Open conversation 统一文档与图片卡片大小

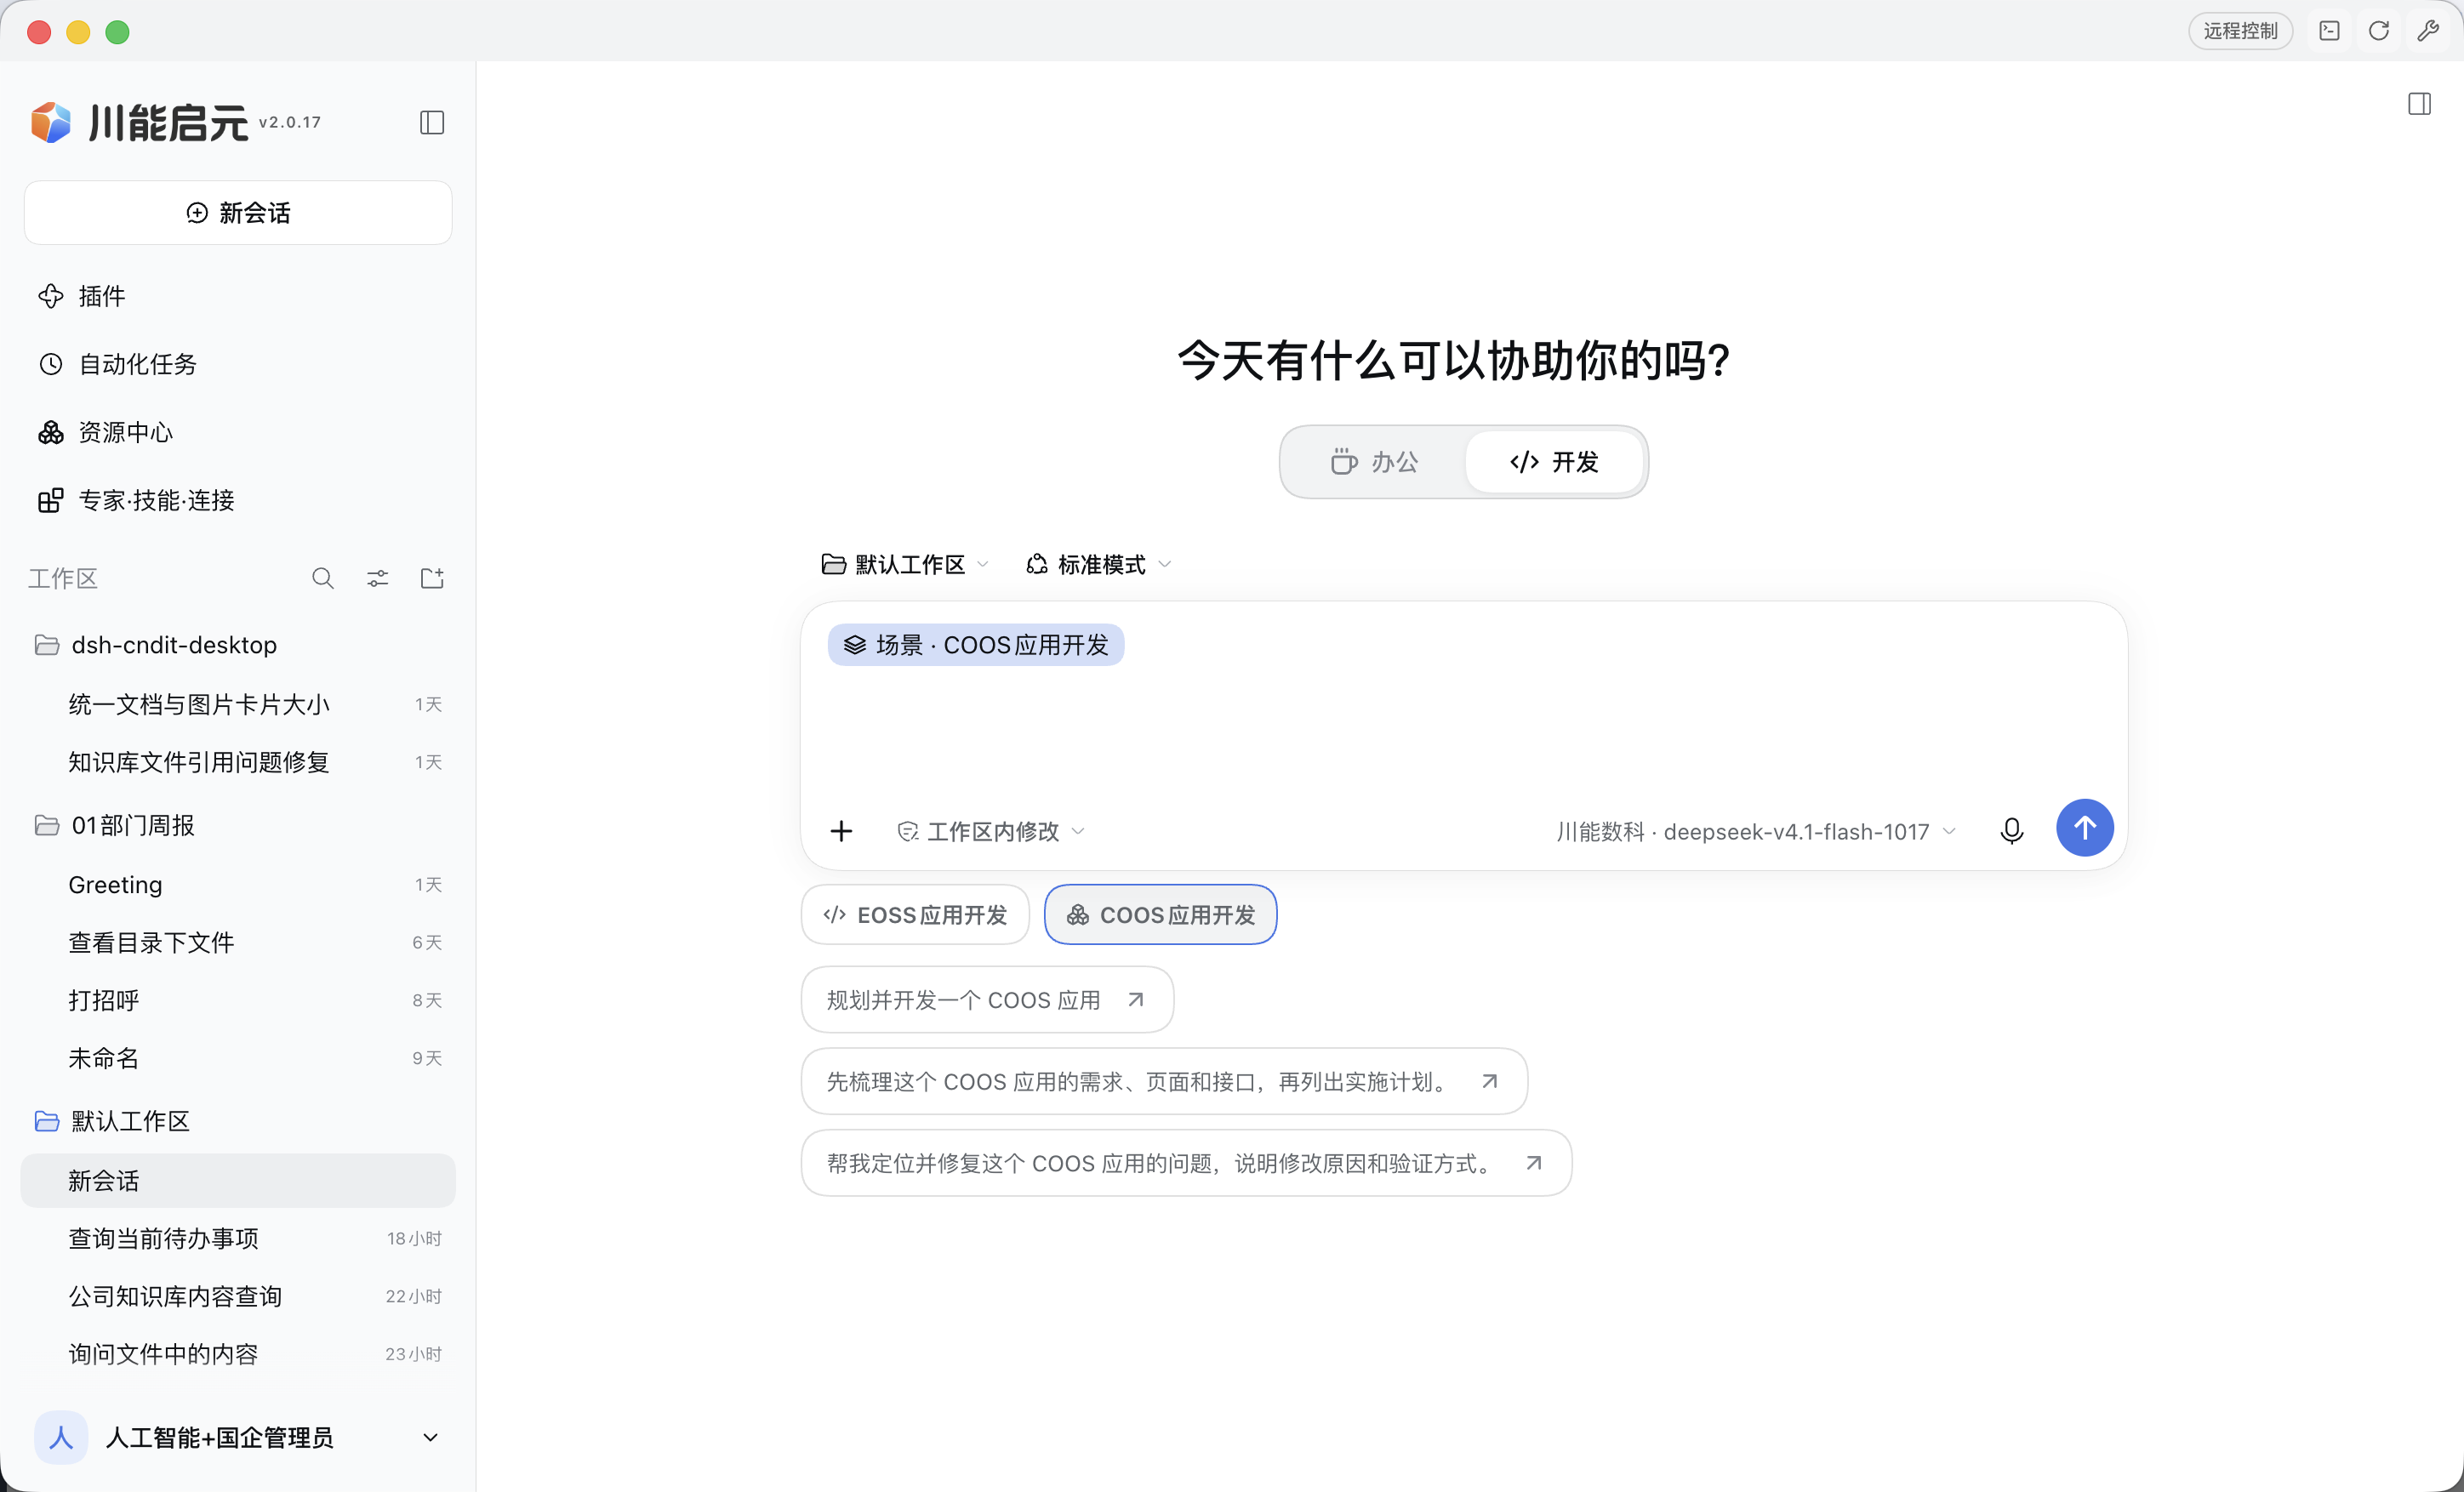click(x=238, y=704)
